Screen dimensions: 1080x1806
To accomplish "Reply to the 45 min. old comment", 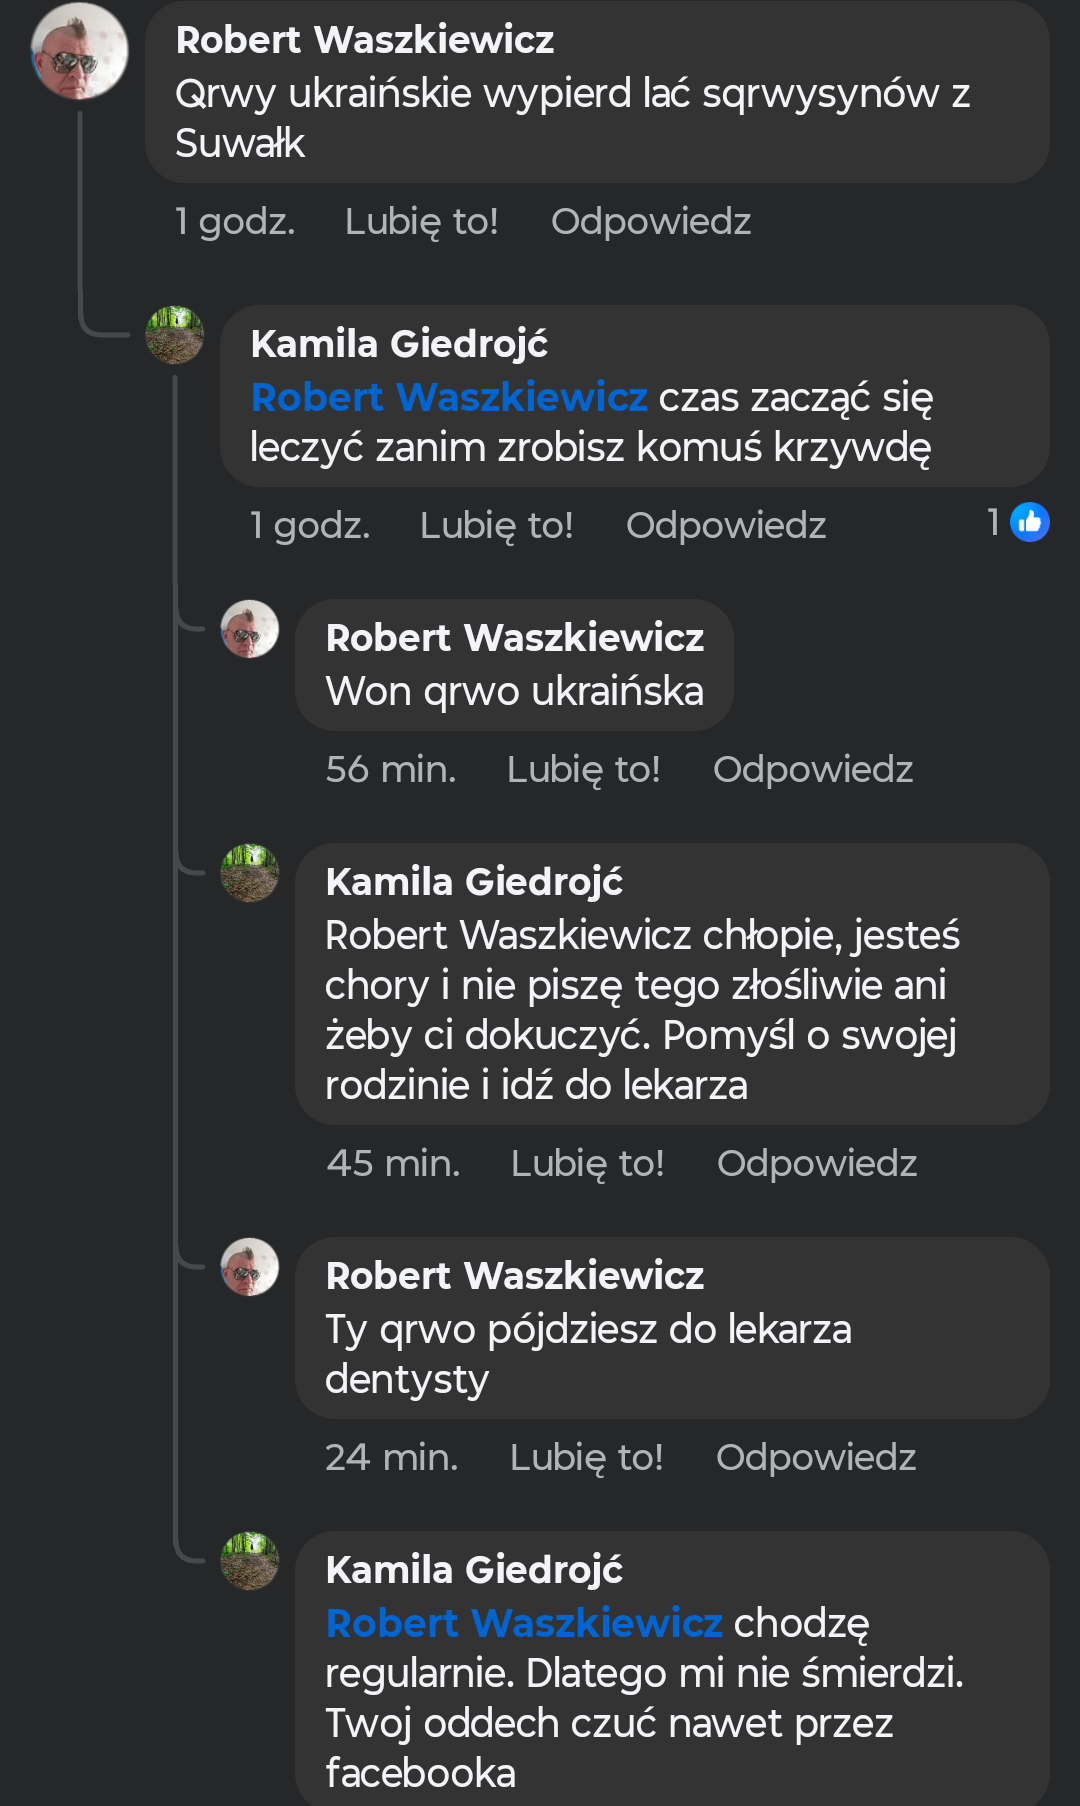I will [x=816, y=1163].
